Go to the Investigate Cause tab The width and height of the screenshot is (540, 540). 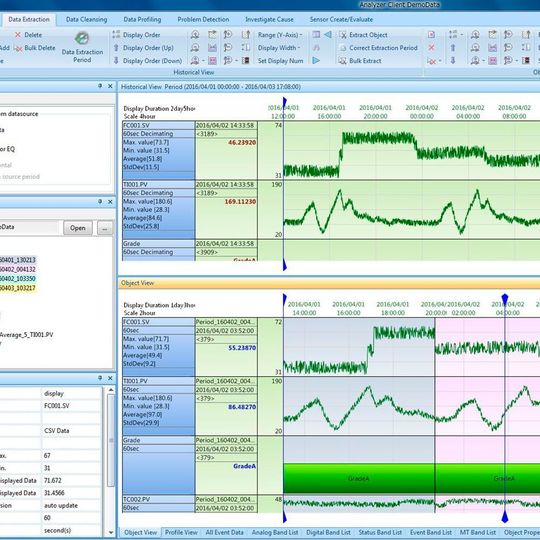tap(269, 19)
